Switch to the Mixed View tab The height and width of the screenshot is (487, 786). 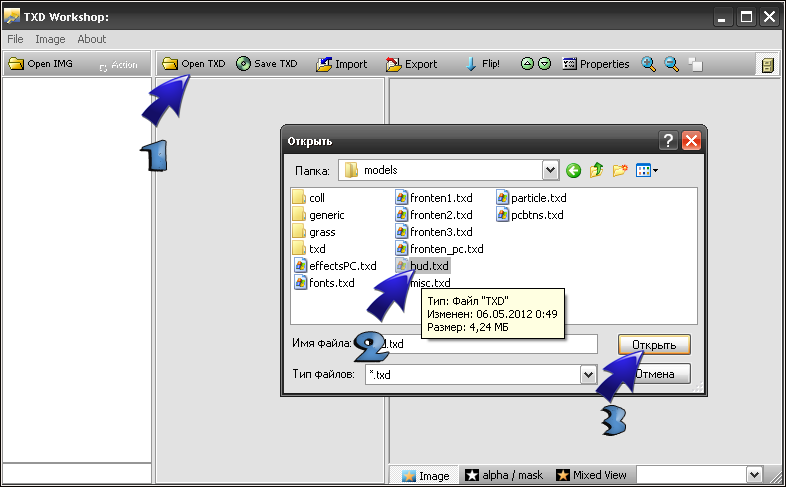coord(592,475)
